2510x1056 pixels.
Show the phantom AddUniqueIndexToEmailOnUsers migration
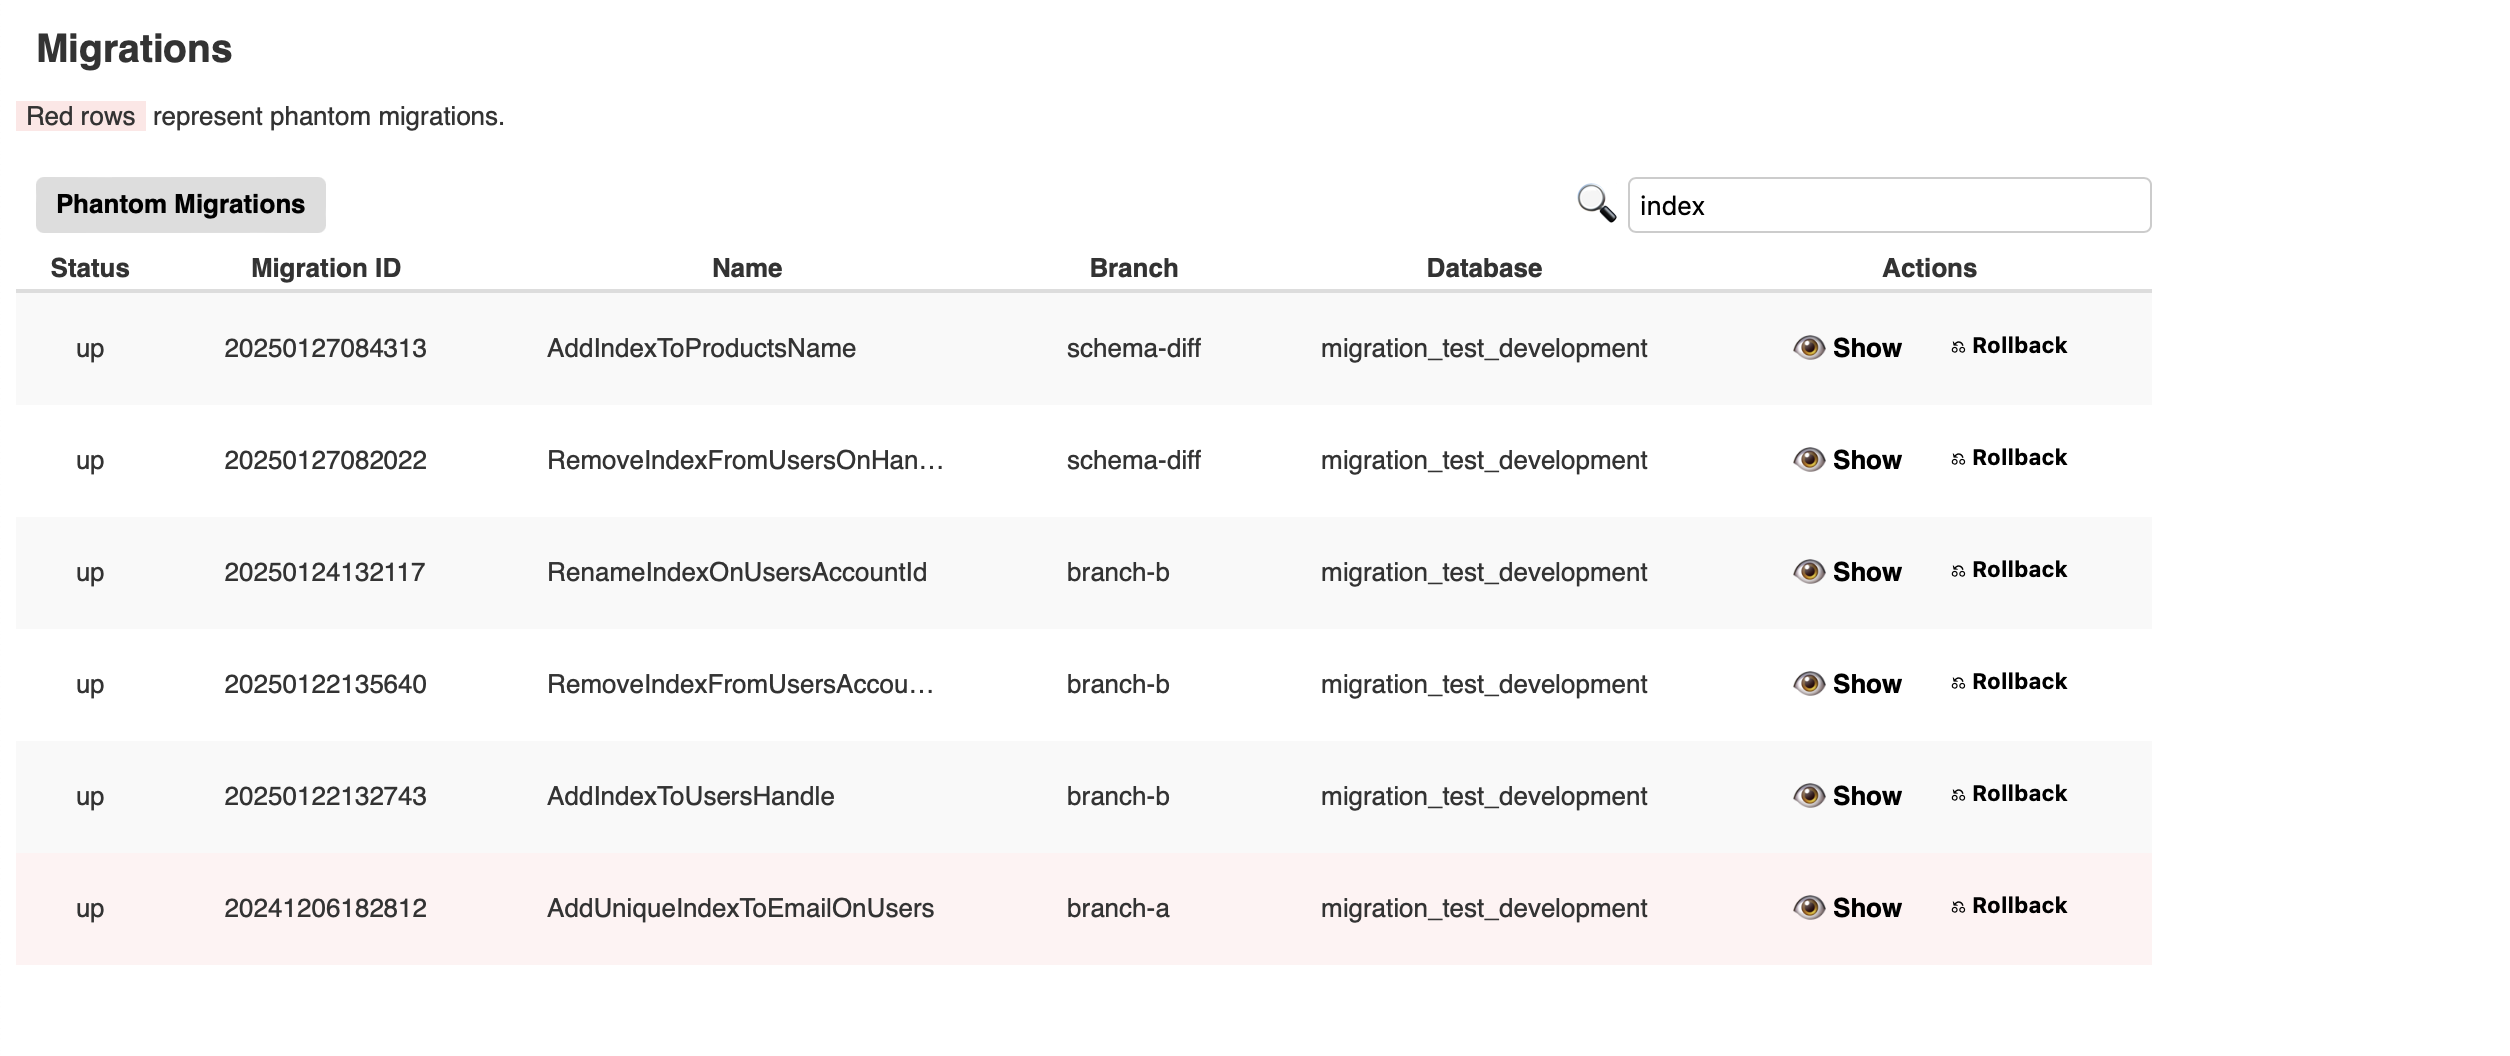(1848, 908)
